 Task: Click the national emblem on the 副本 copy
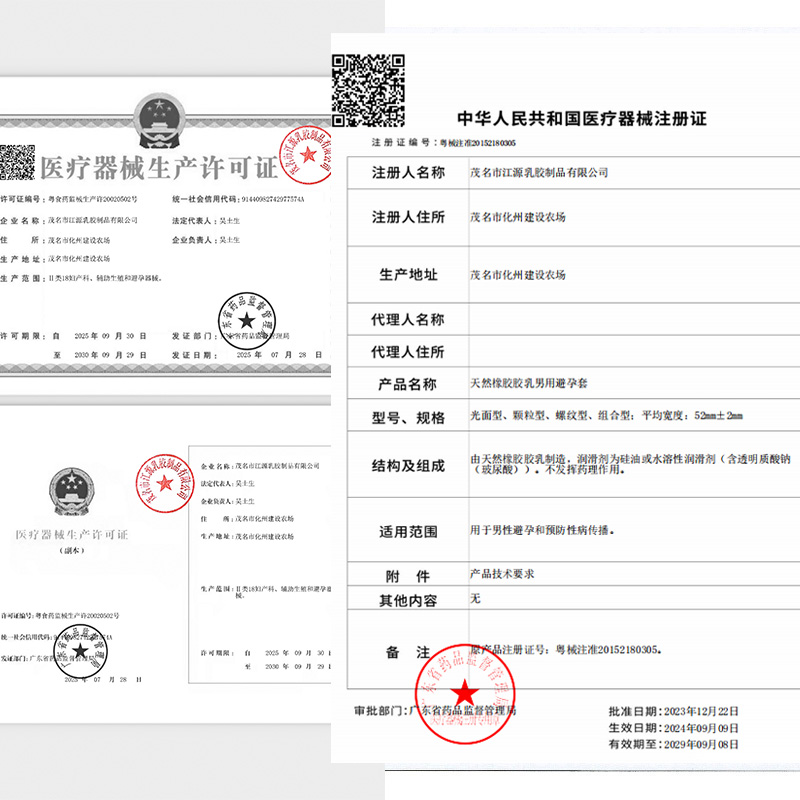coord(71,491)
